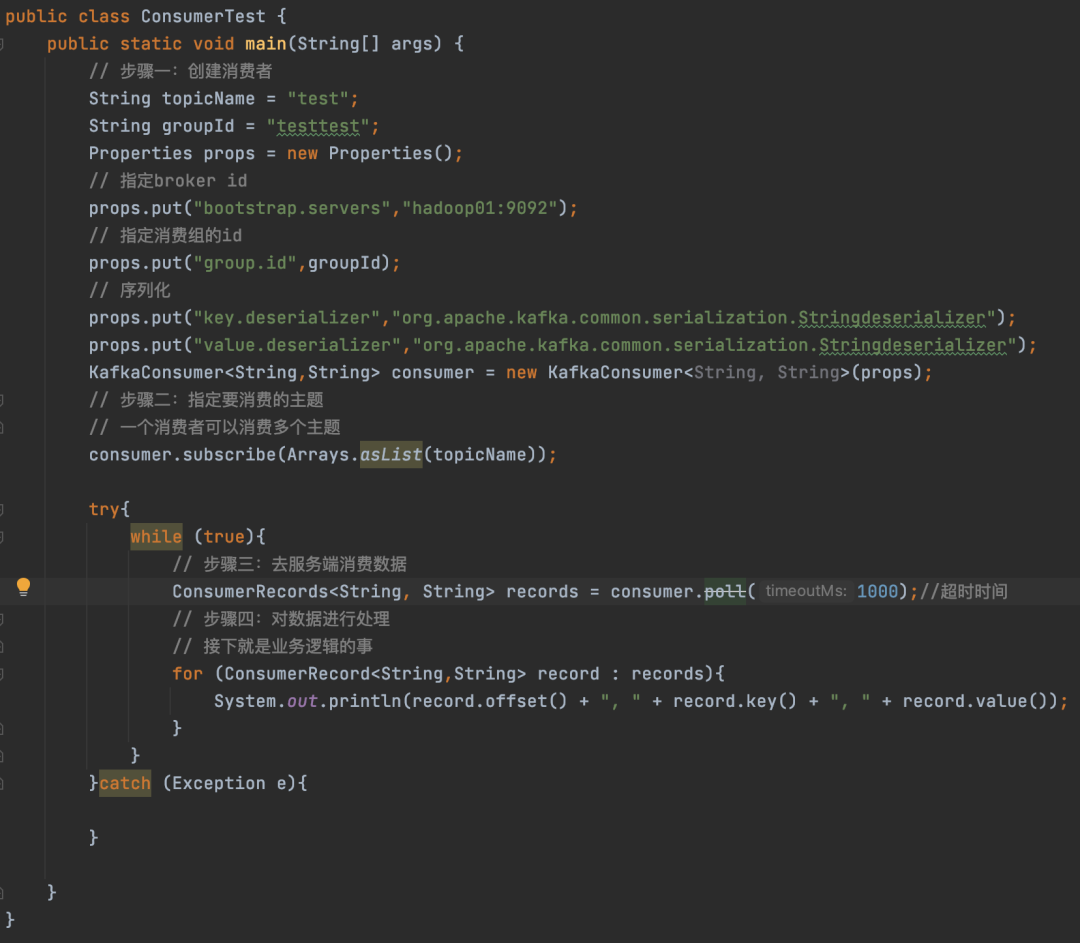1080x943 pixels.
Task: Click the ConsumerTest class name
Action: (x=203, y=16)
